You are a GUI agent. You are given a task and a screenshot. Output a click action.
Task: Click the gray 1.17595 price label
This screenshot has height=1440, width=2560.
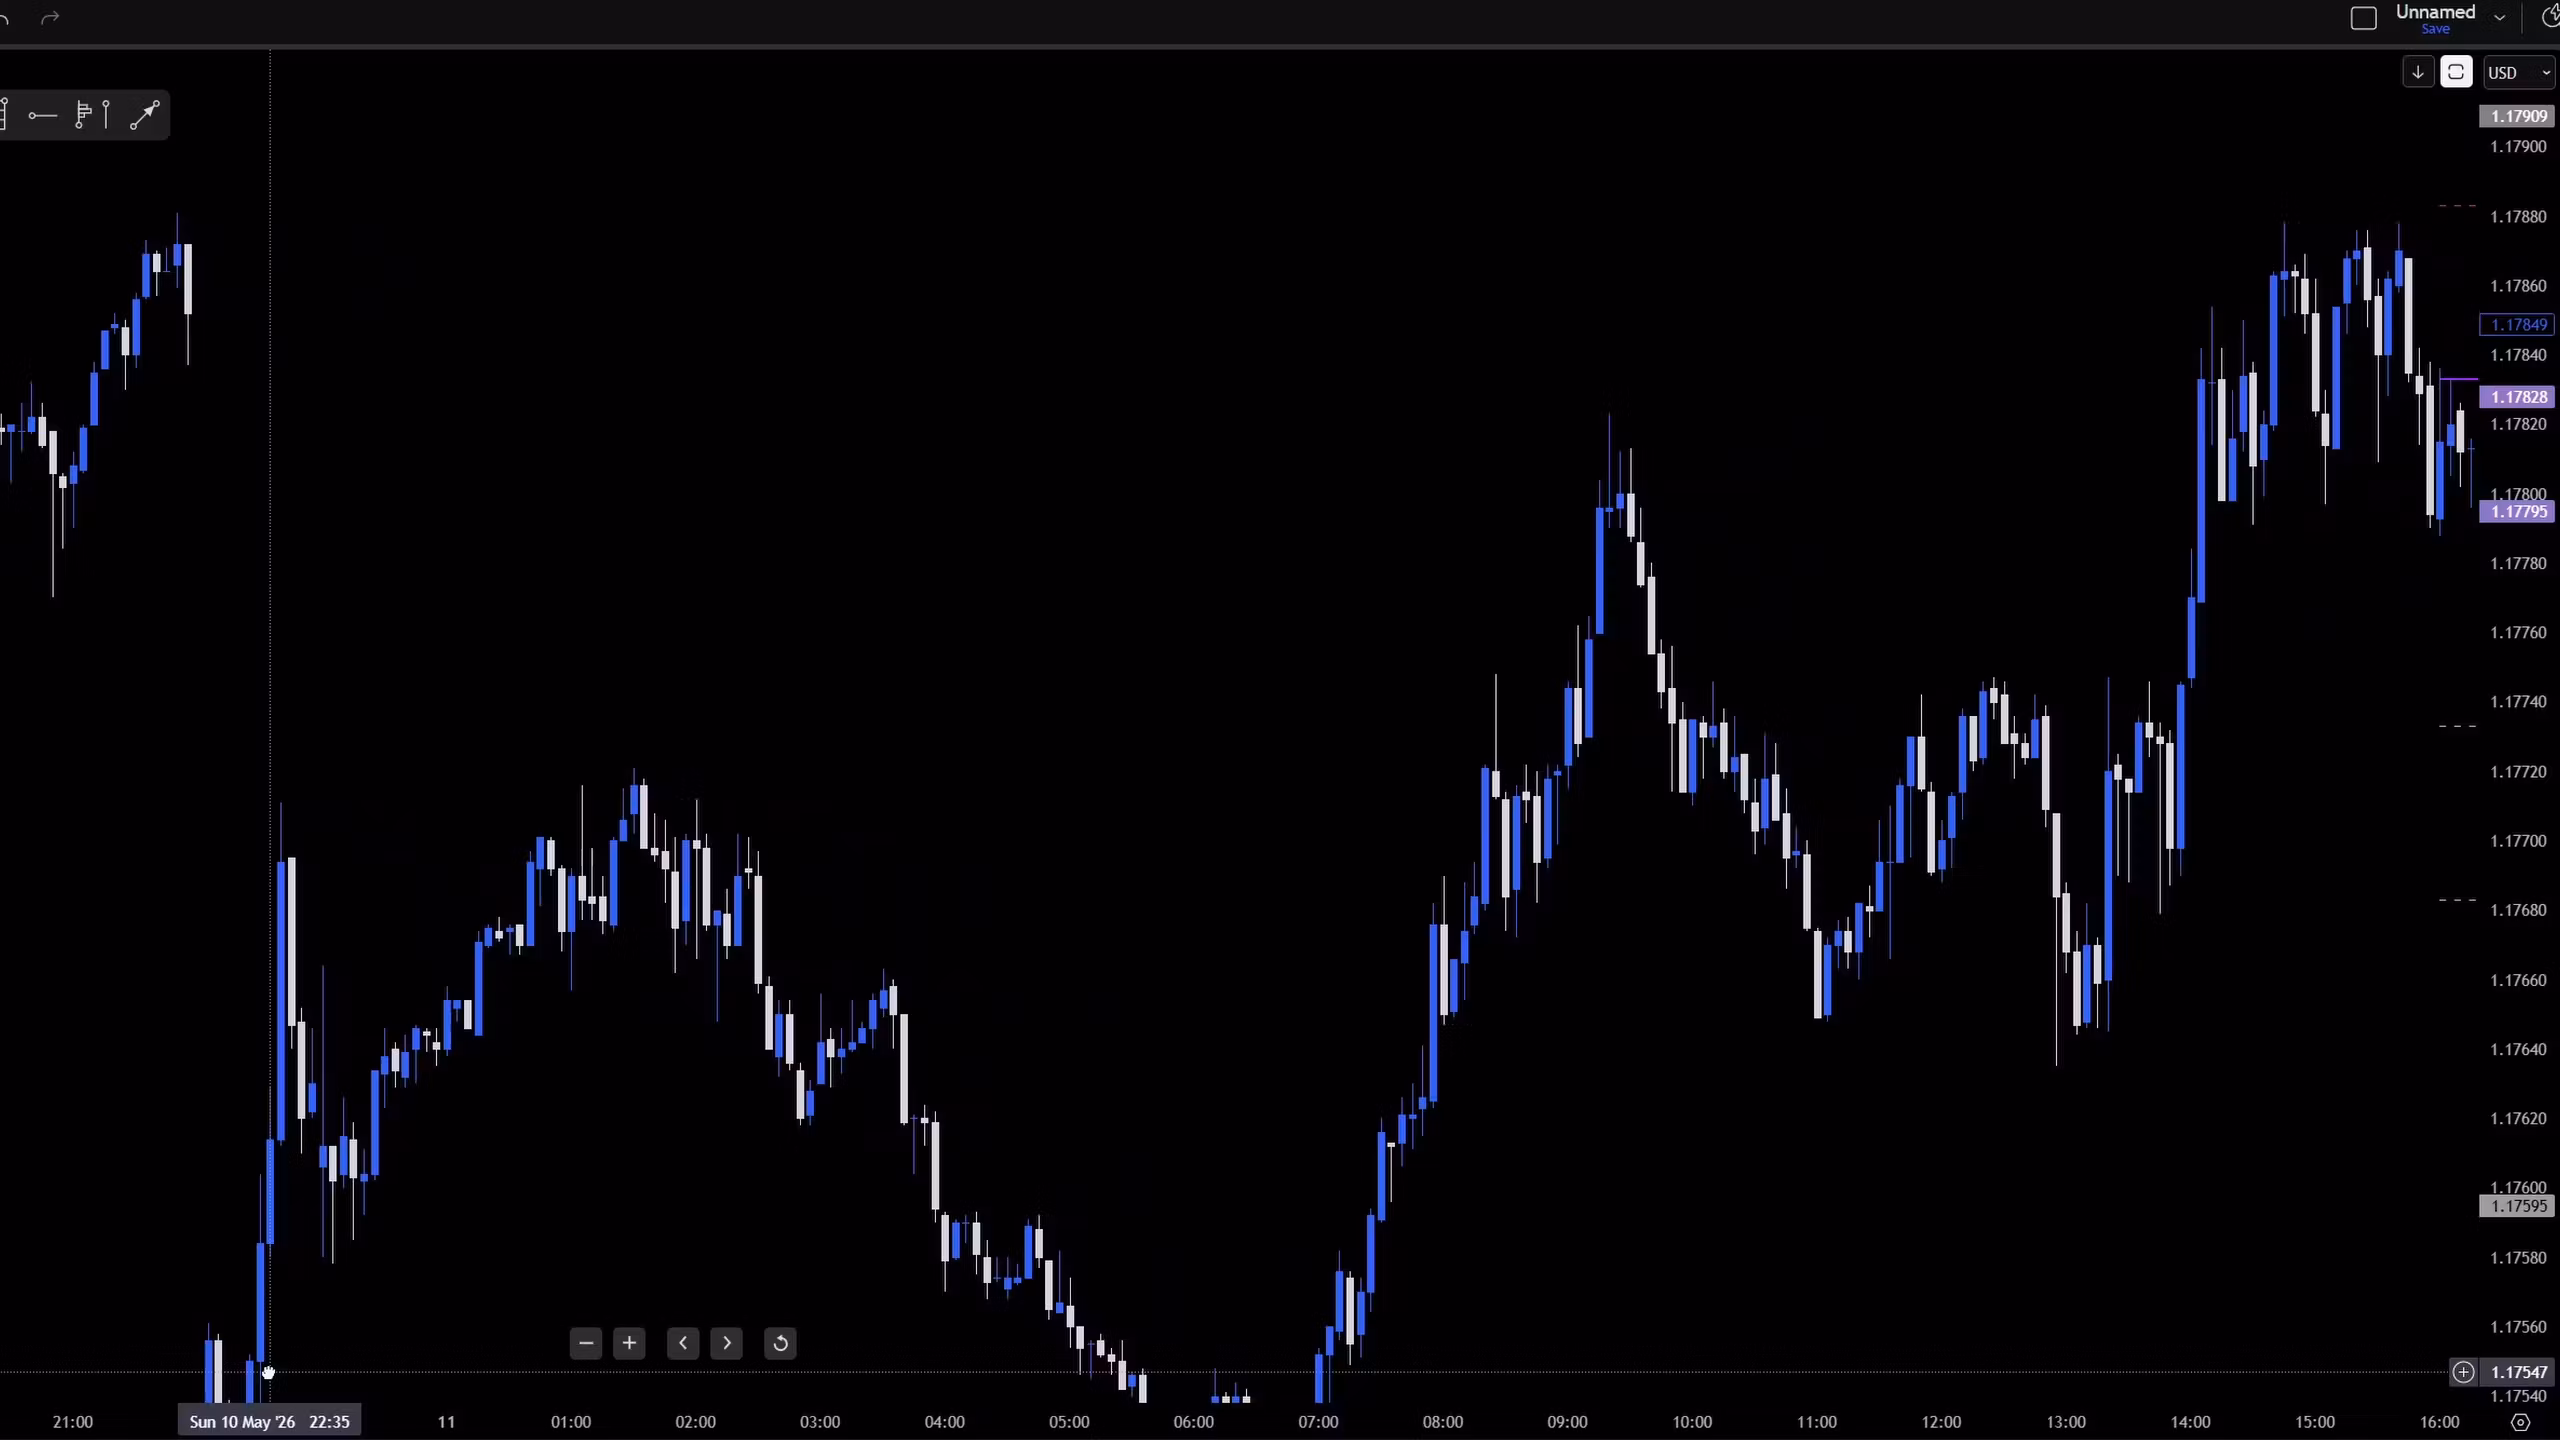(x=2518, y=1206)
